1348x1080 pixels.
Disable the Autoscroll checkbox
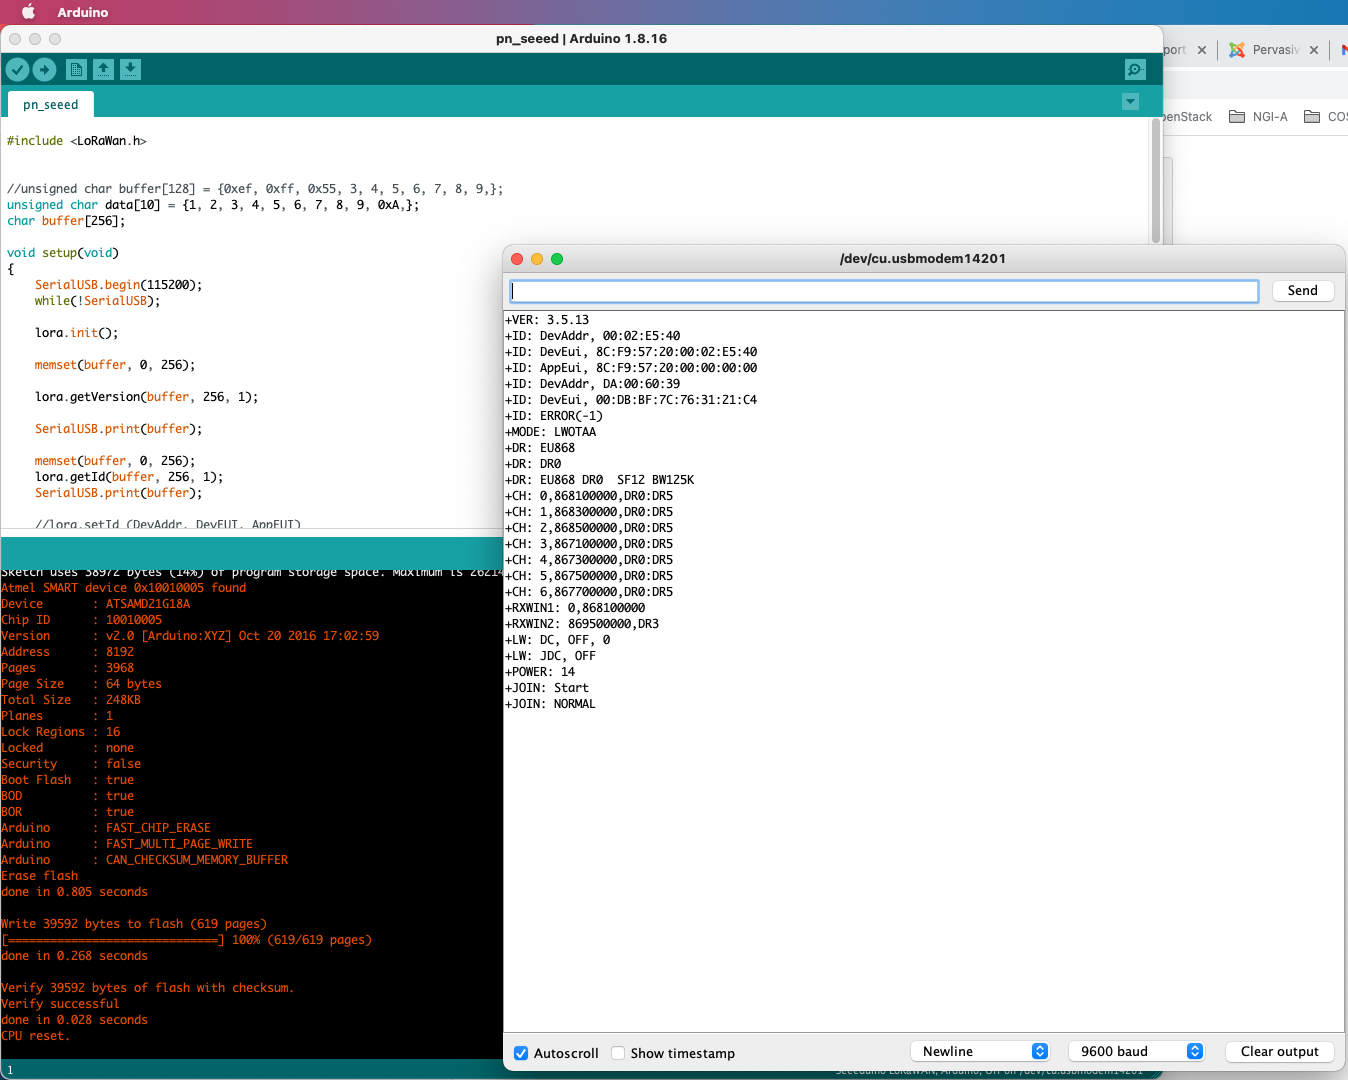[521, 1053]
